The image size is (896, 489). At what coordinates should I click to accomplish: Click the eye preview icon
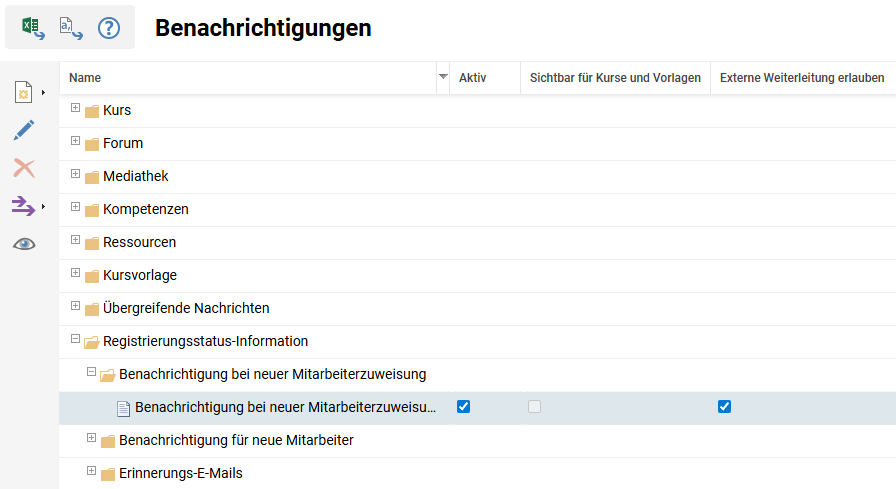[24, 244]
